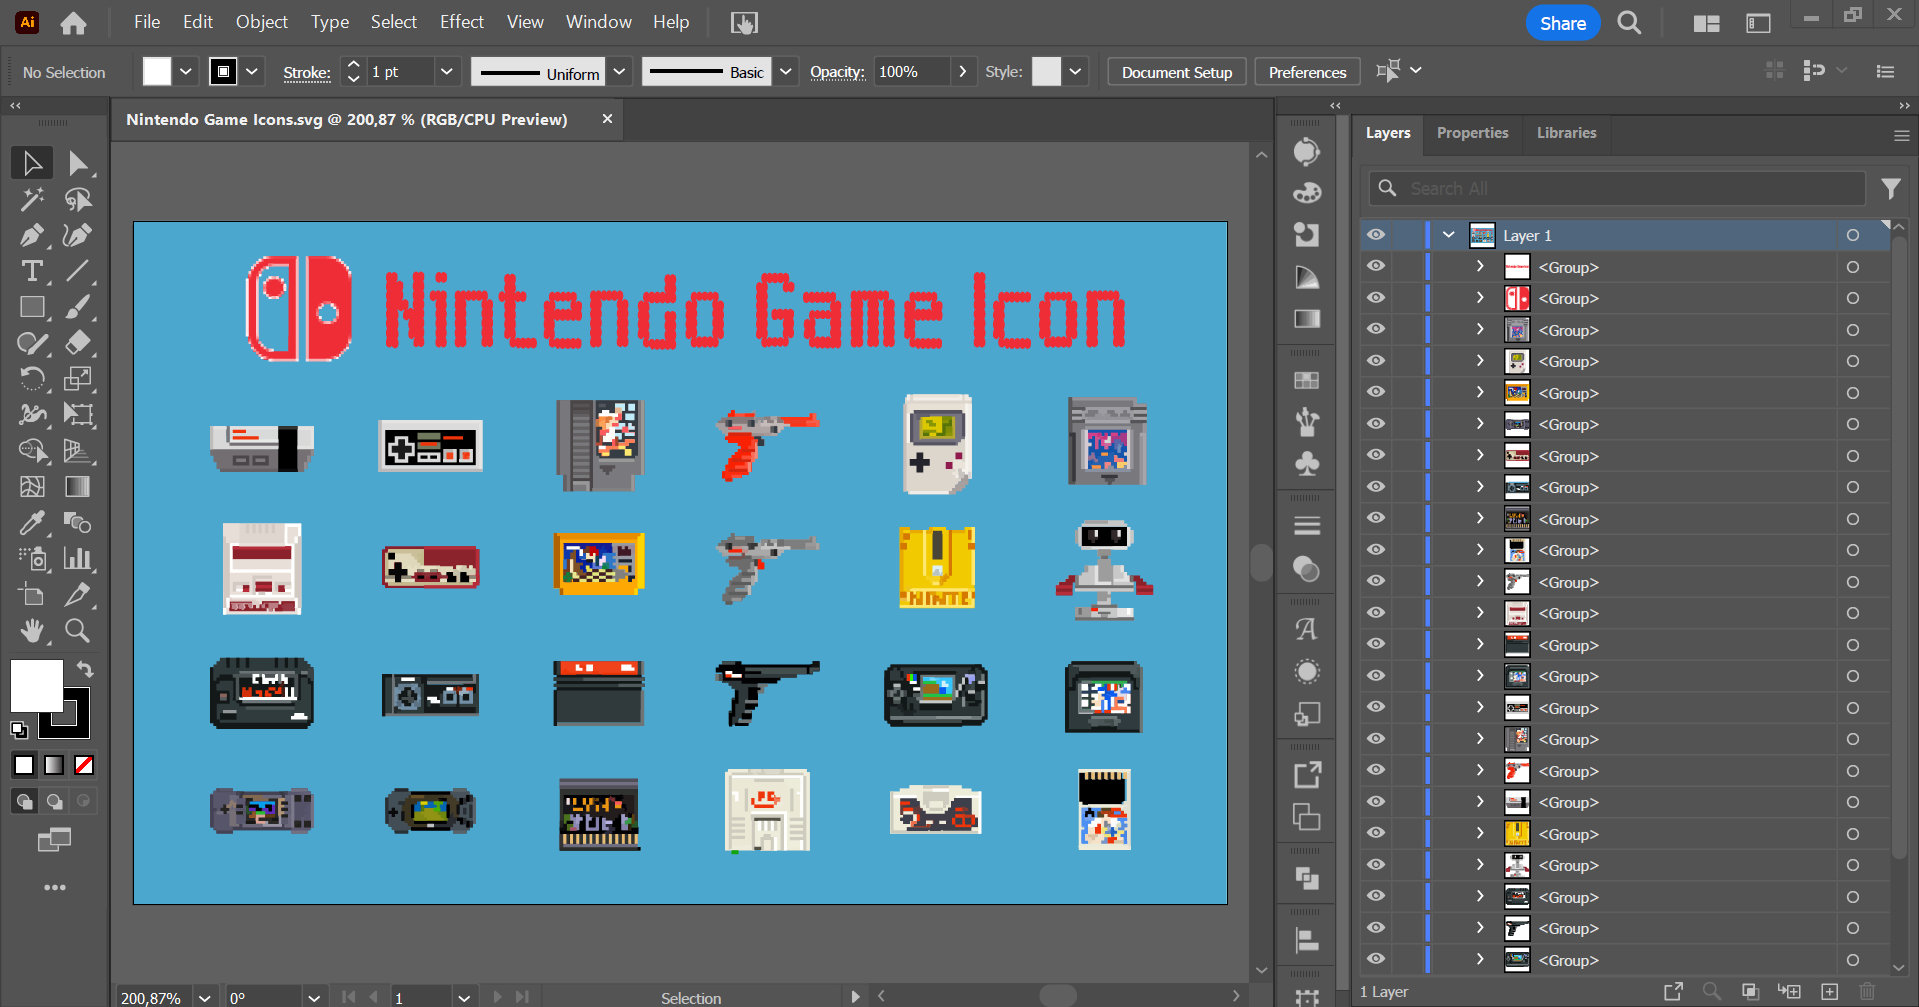
Task: Select the Type tool
Action: point(32,271)
